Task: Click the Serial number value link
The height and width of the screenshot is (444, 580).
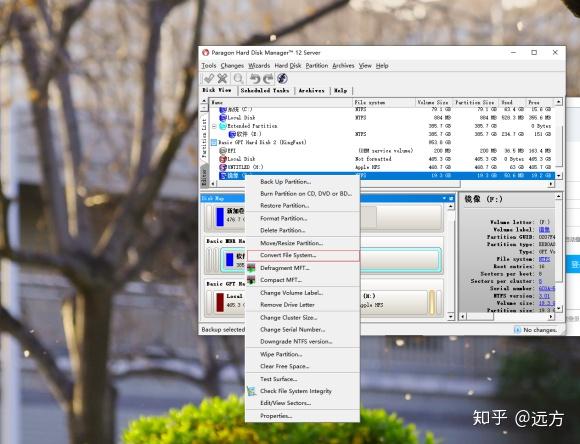Action: [x=547, y=289]
